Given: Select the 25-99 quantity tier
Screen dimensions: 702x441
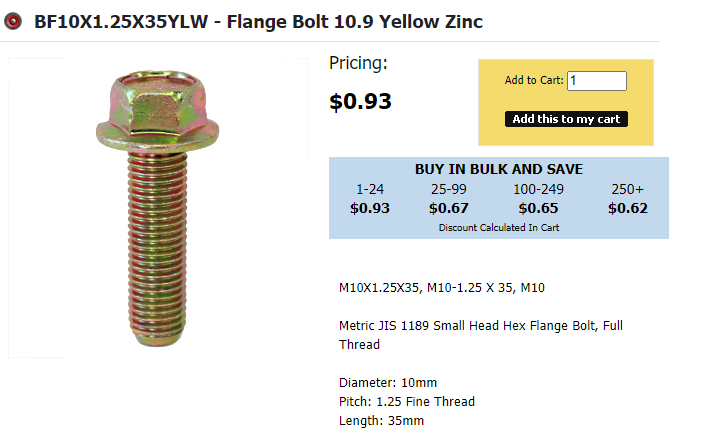Looking at the screenshot, I should click(x=449, y=189).
